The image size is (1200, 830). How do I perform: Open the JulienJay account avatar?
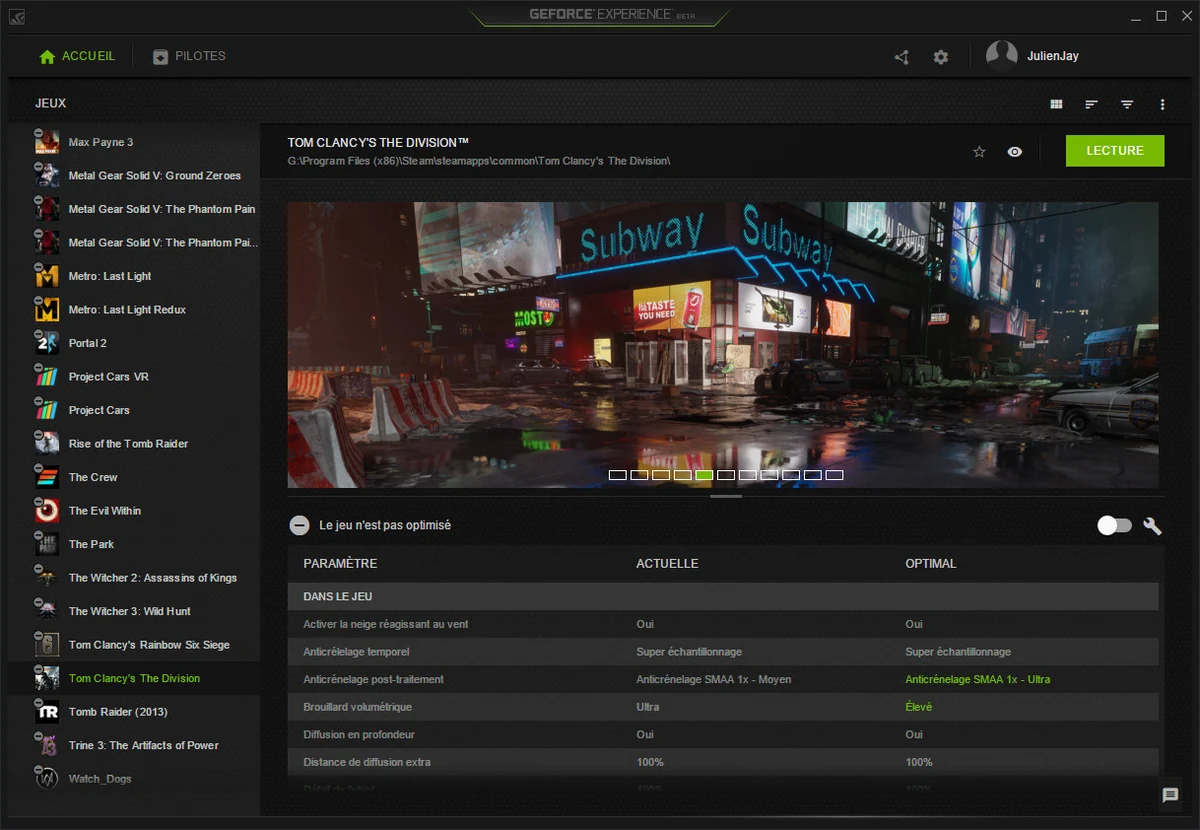pos(1002,56)
